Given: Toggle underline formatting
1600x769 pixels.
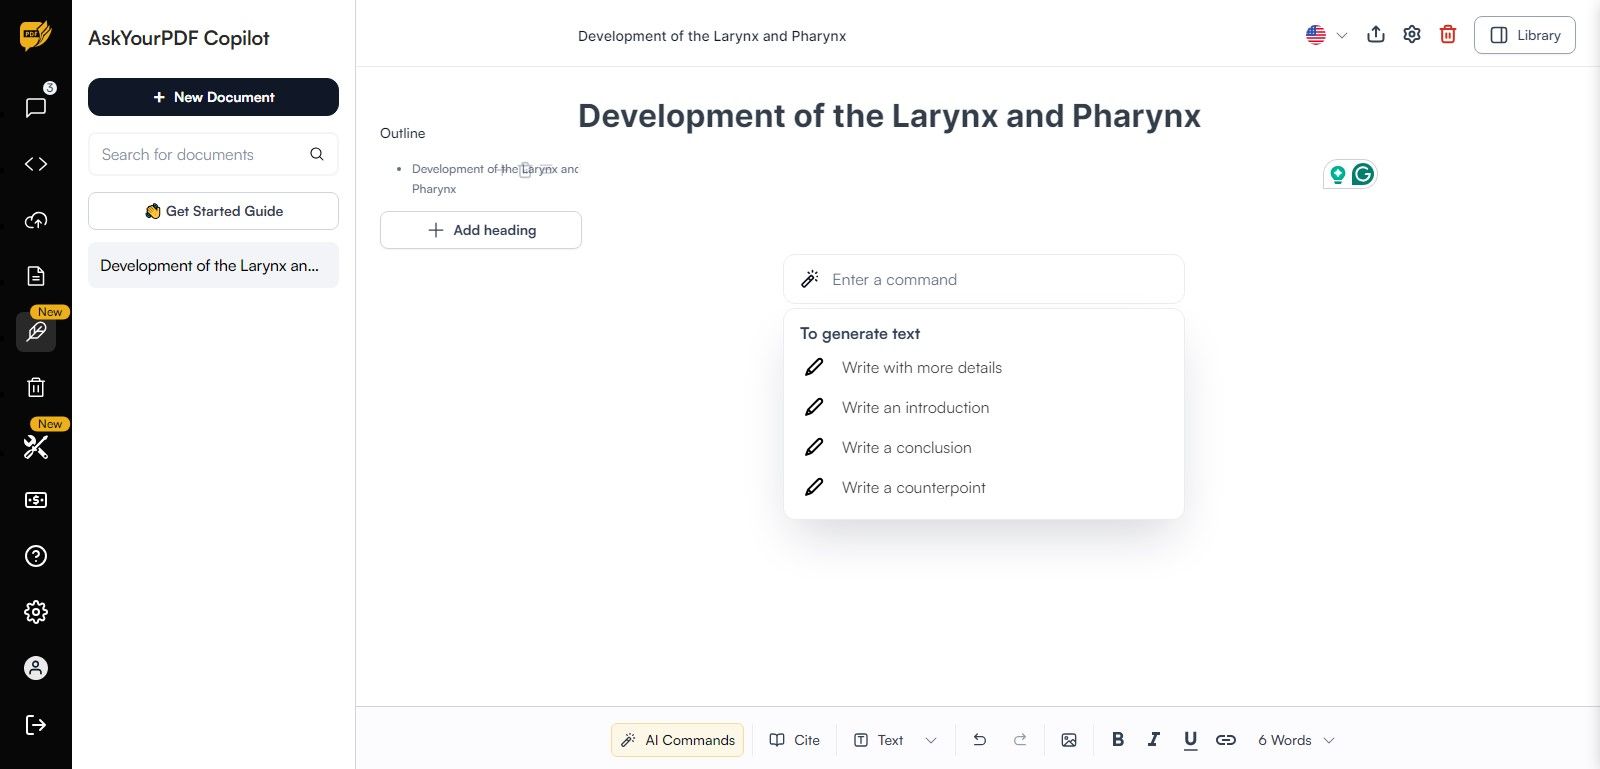Looking at the screenshot, I should tap(1190, 740).
